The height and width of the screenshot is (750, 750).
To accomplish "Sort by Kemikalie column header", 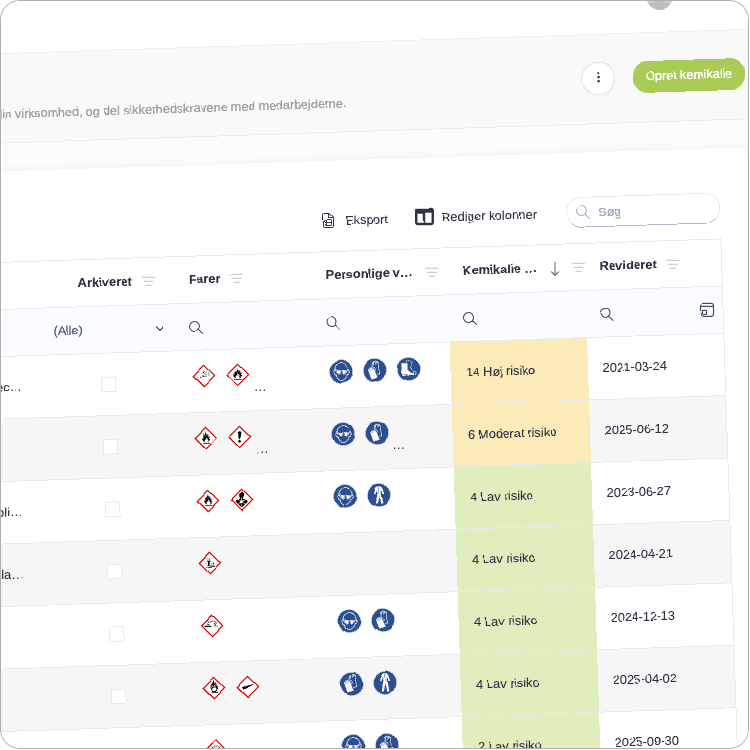I will (x=500, y=270).
